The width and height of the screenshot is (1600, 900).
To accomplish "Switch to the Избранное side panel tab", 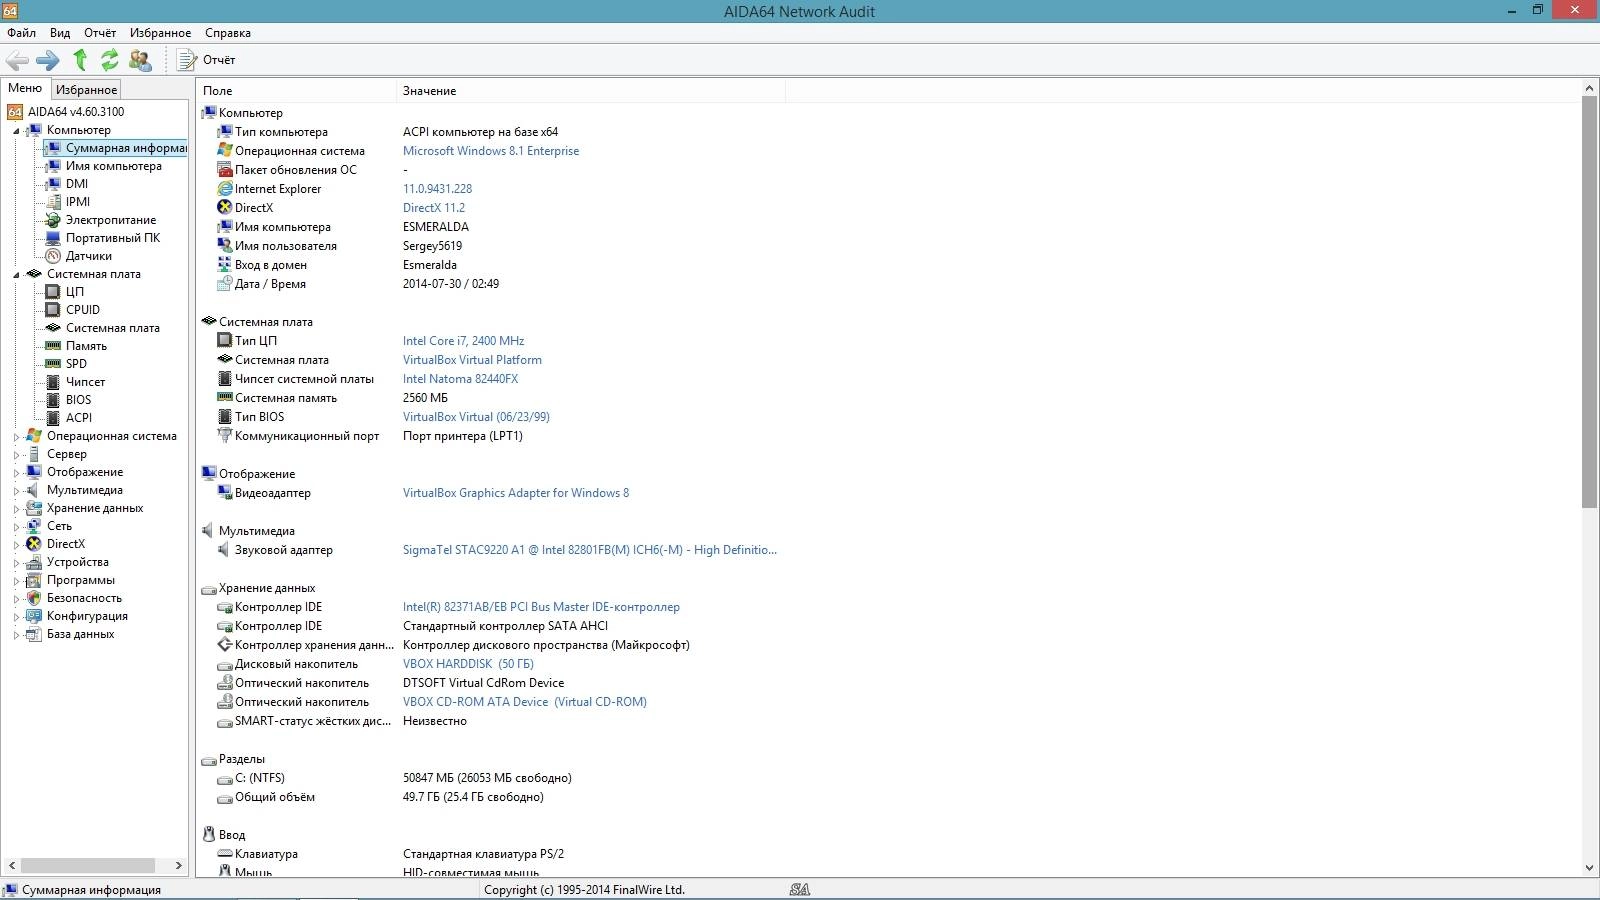I will tap(86, 89).
